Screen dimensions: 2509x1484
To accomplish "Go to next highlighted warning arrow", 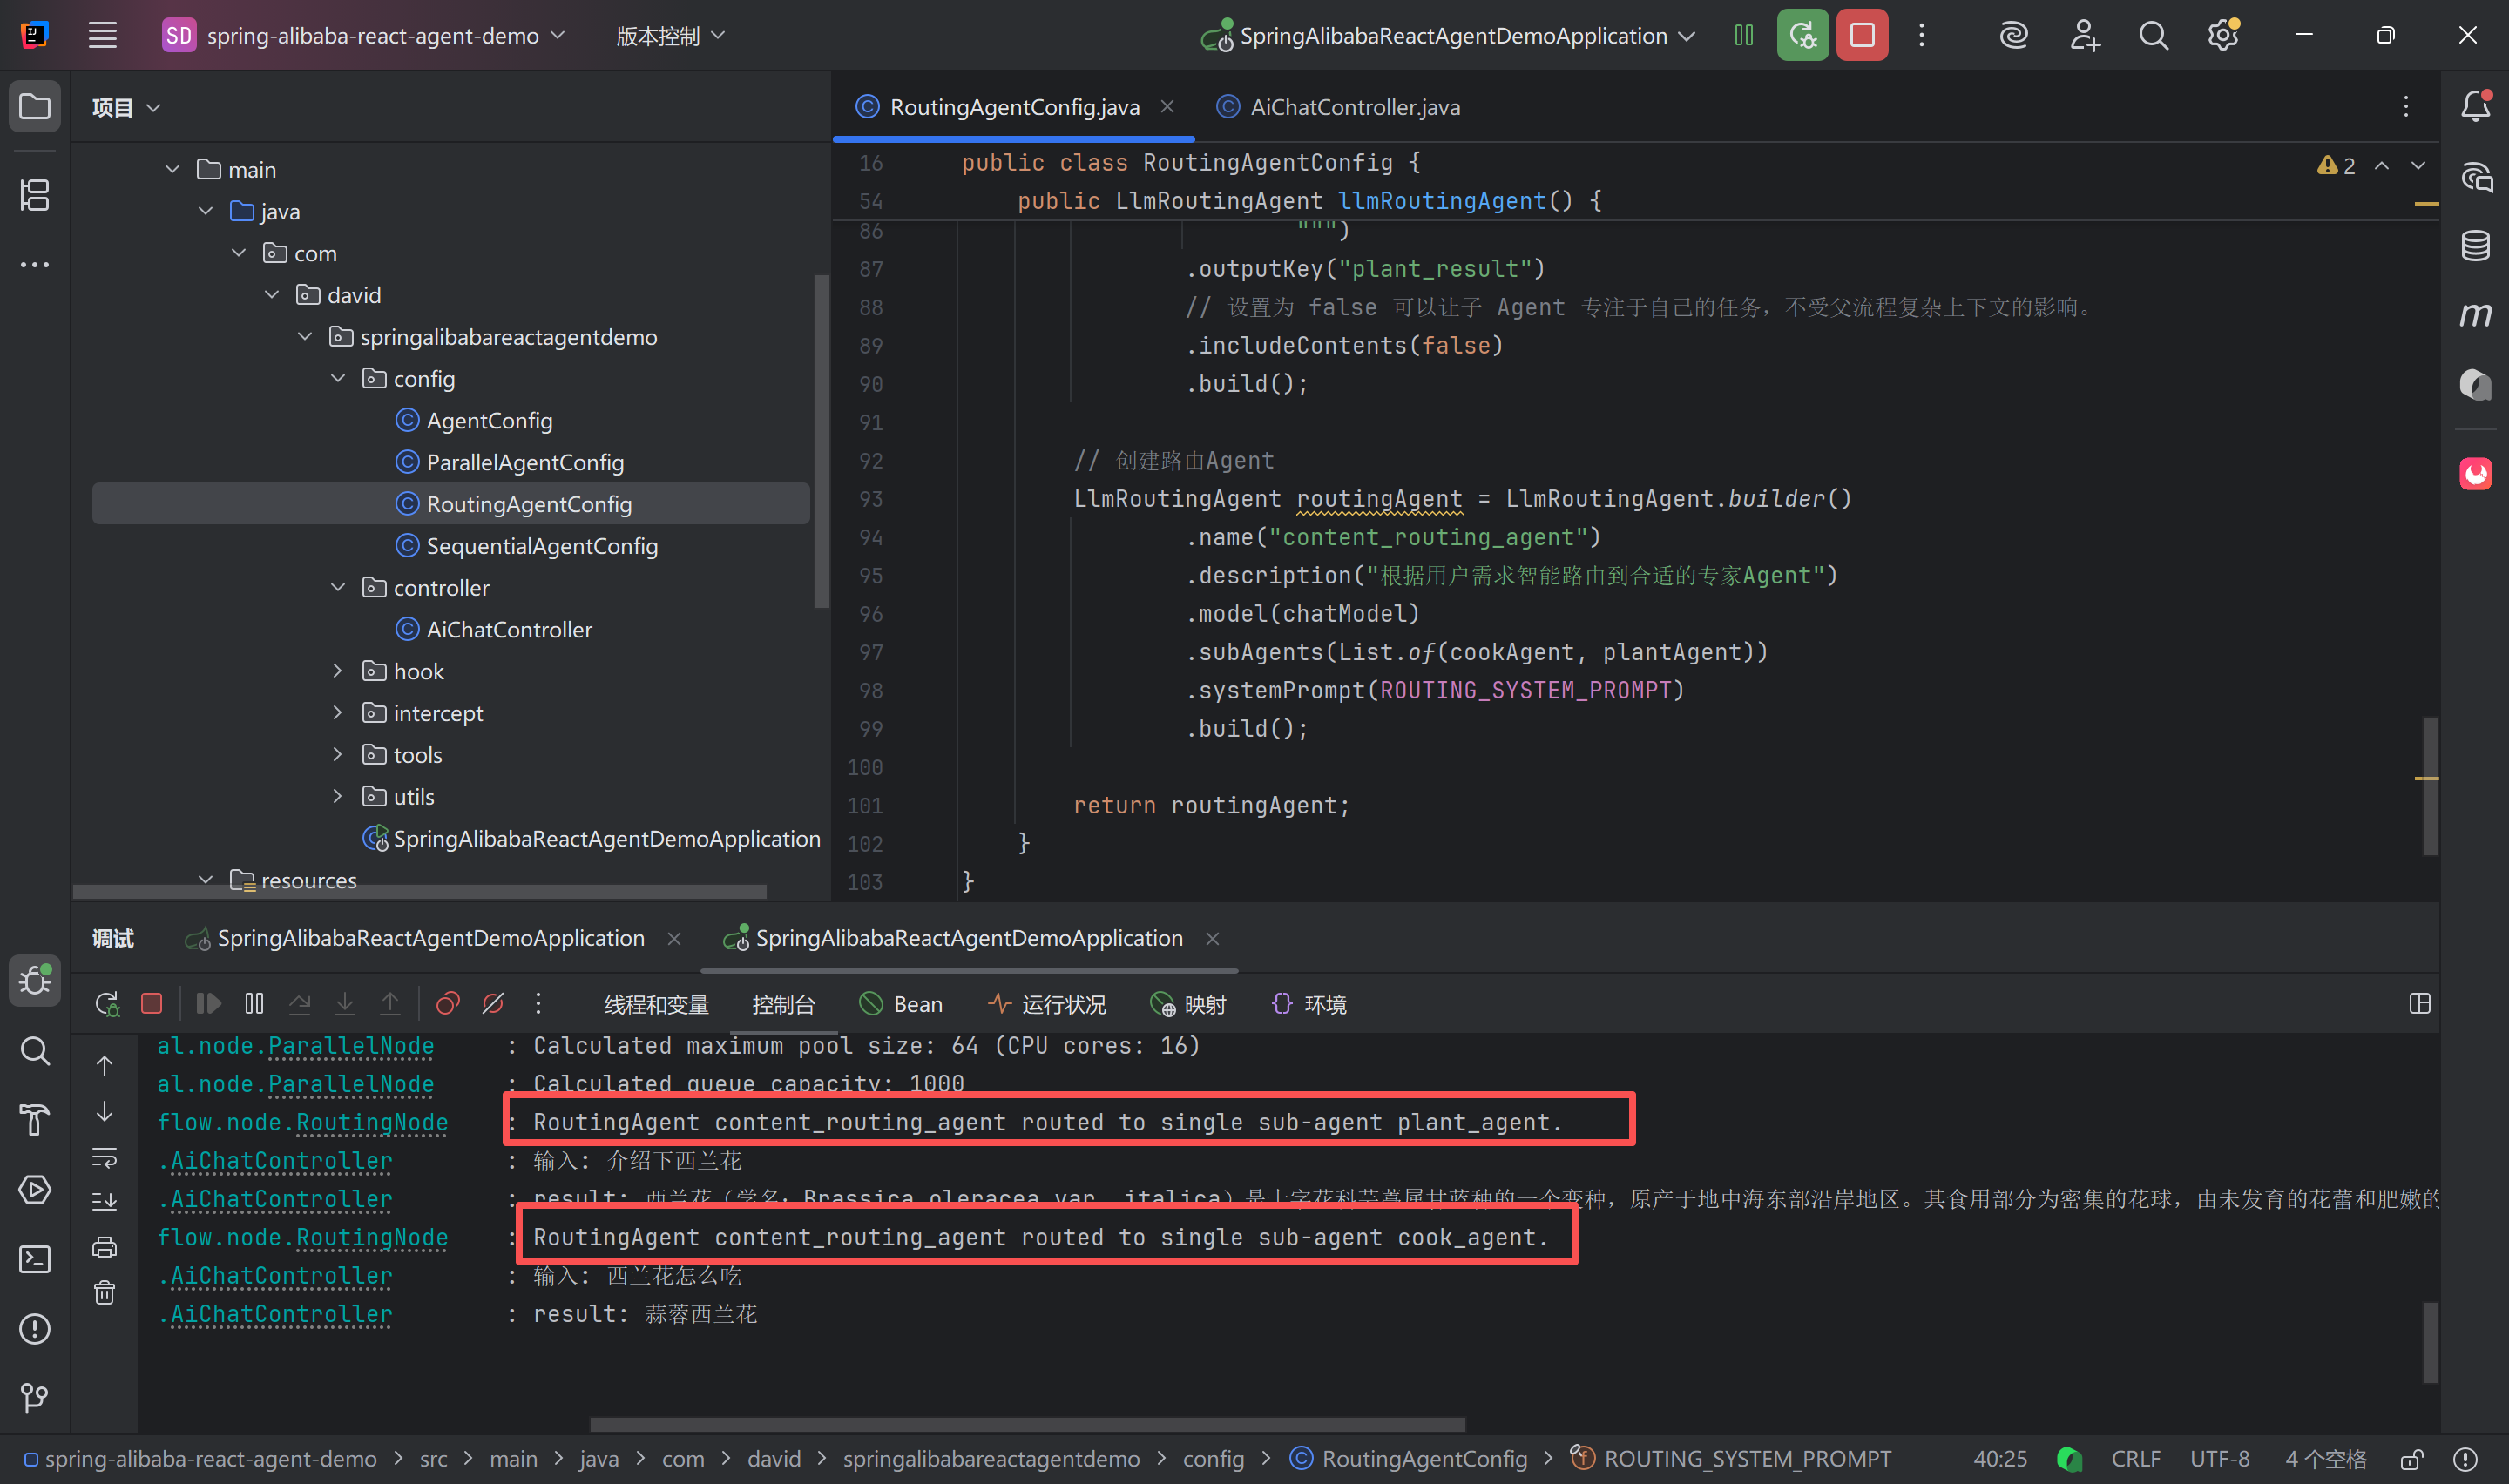I will [2418, 165].
